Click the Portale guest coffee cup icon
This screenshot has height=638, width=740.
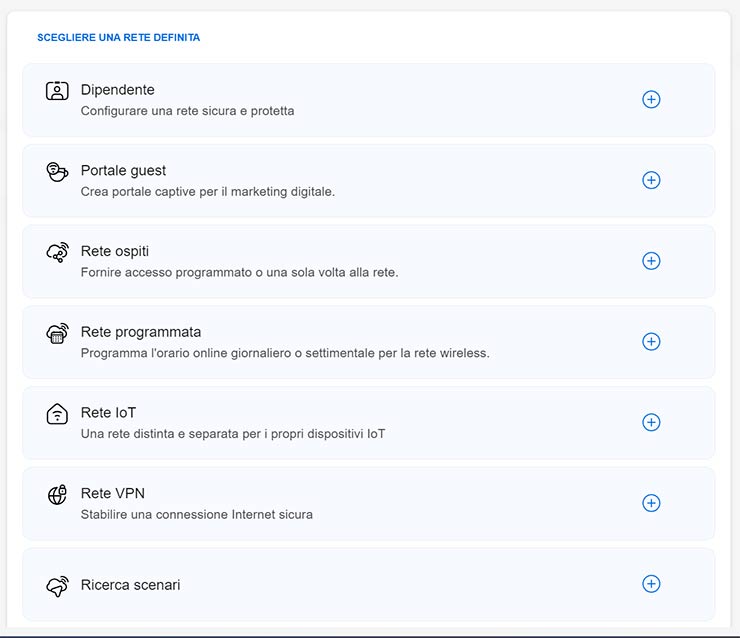[x=57, y=172]
